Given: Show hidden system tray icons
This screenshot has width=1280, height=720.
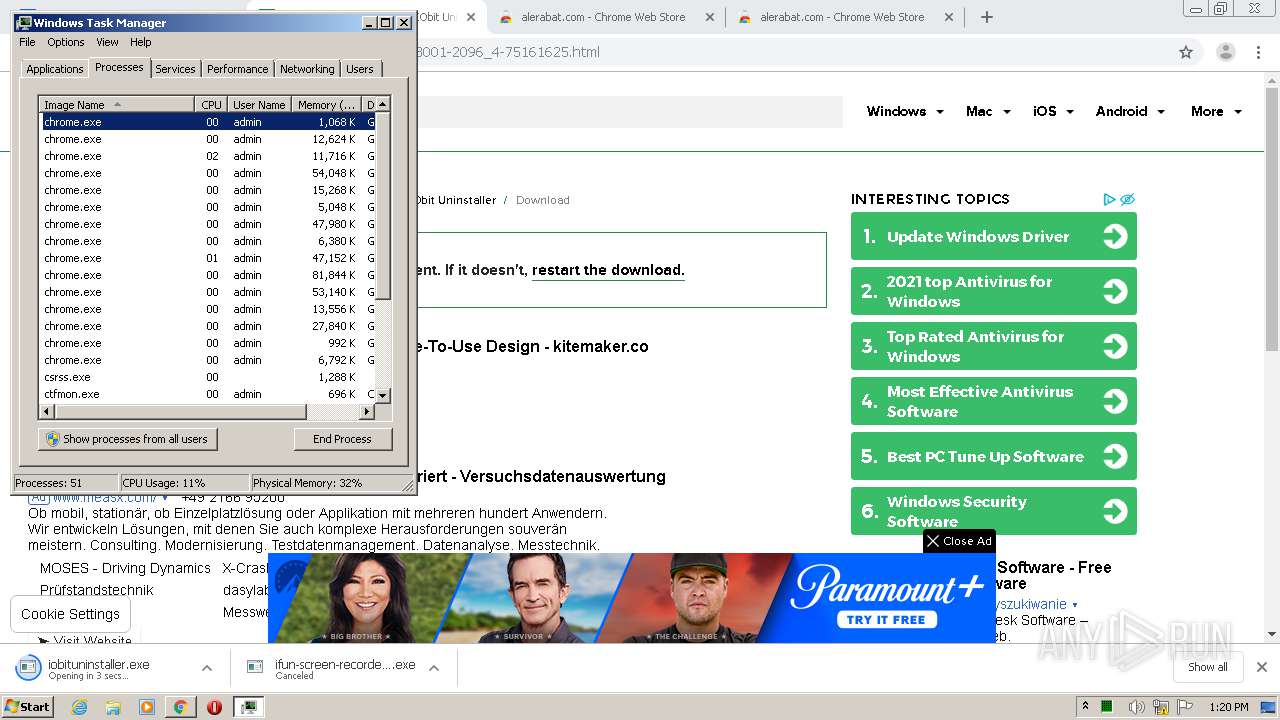Looking at the screenshot, I should click(x=1086, y=707).
